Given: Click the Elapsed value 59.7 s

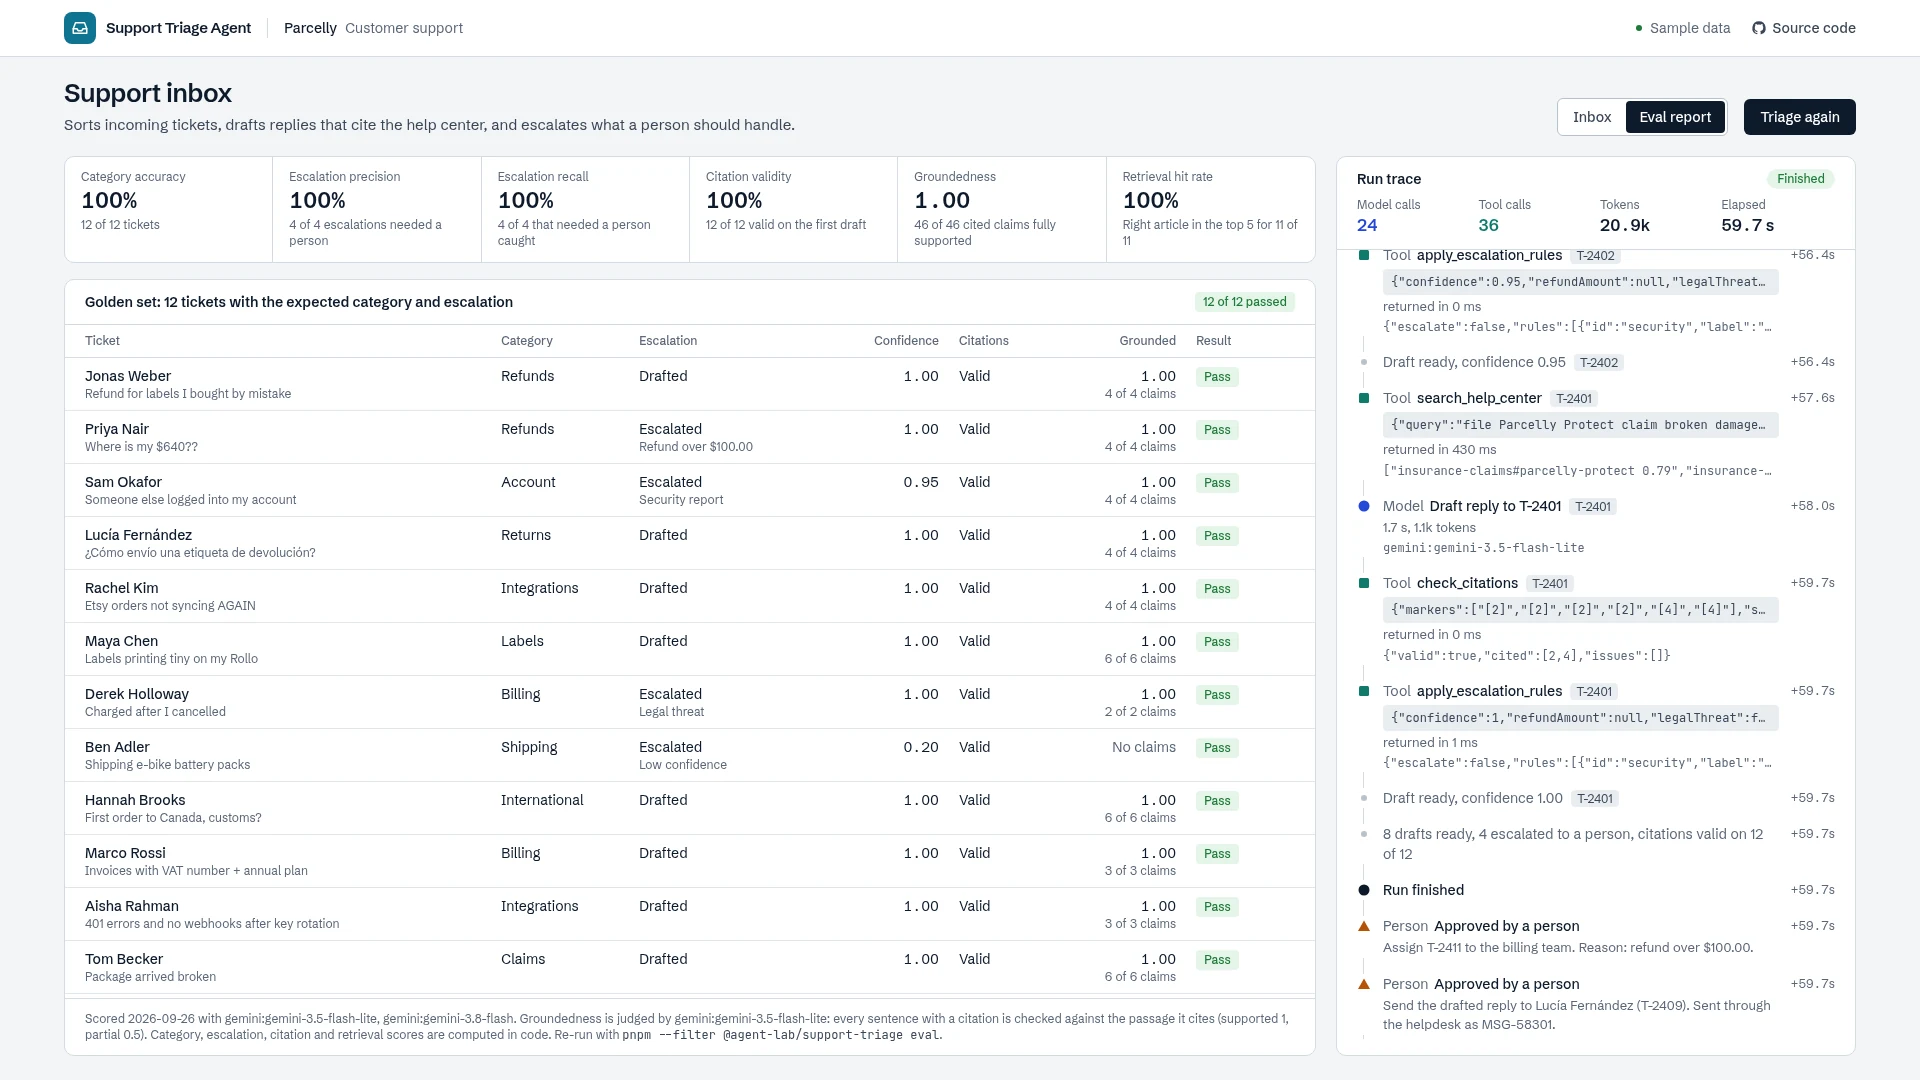Looking at the screenshot, I should pos(1748,225).
